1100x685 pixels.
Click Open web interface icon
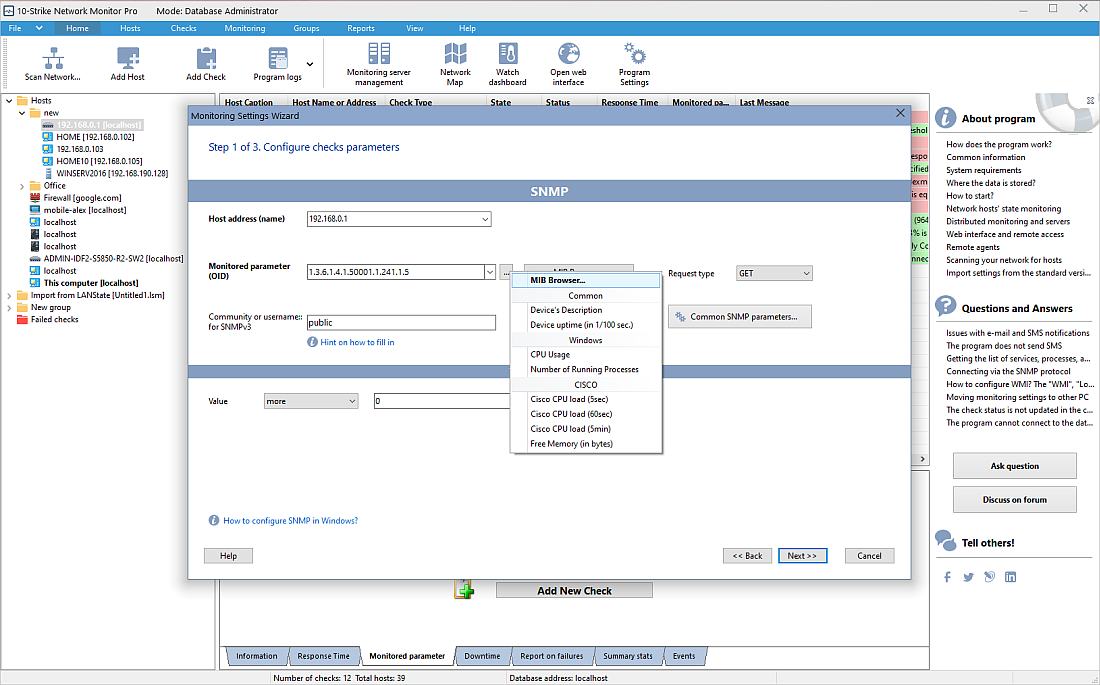tap(568, 54)
